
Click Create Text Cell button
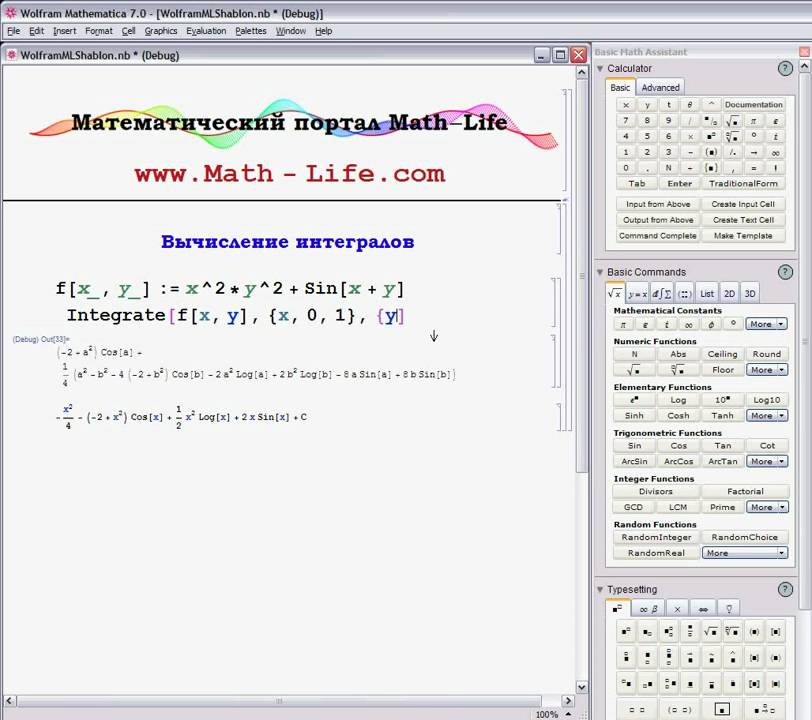coord(743,220)
